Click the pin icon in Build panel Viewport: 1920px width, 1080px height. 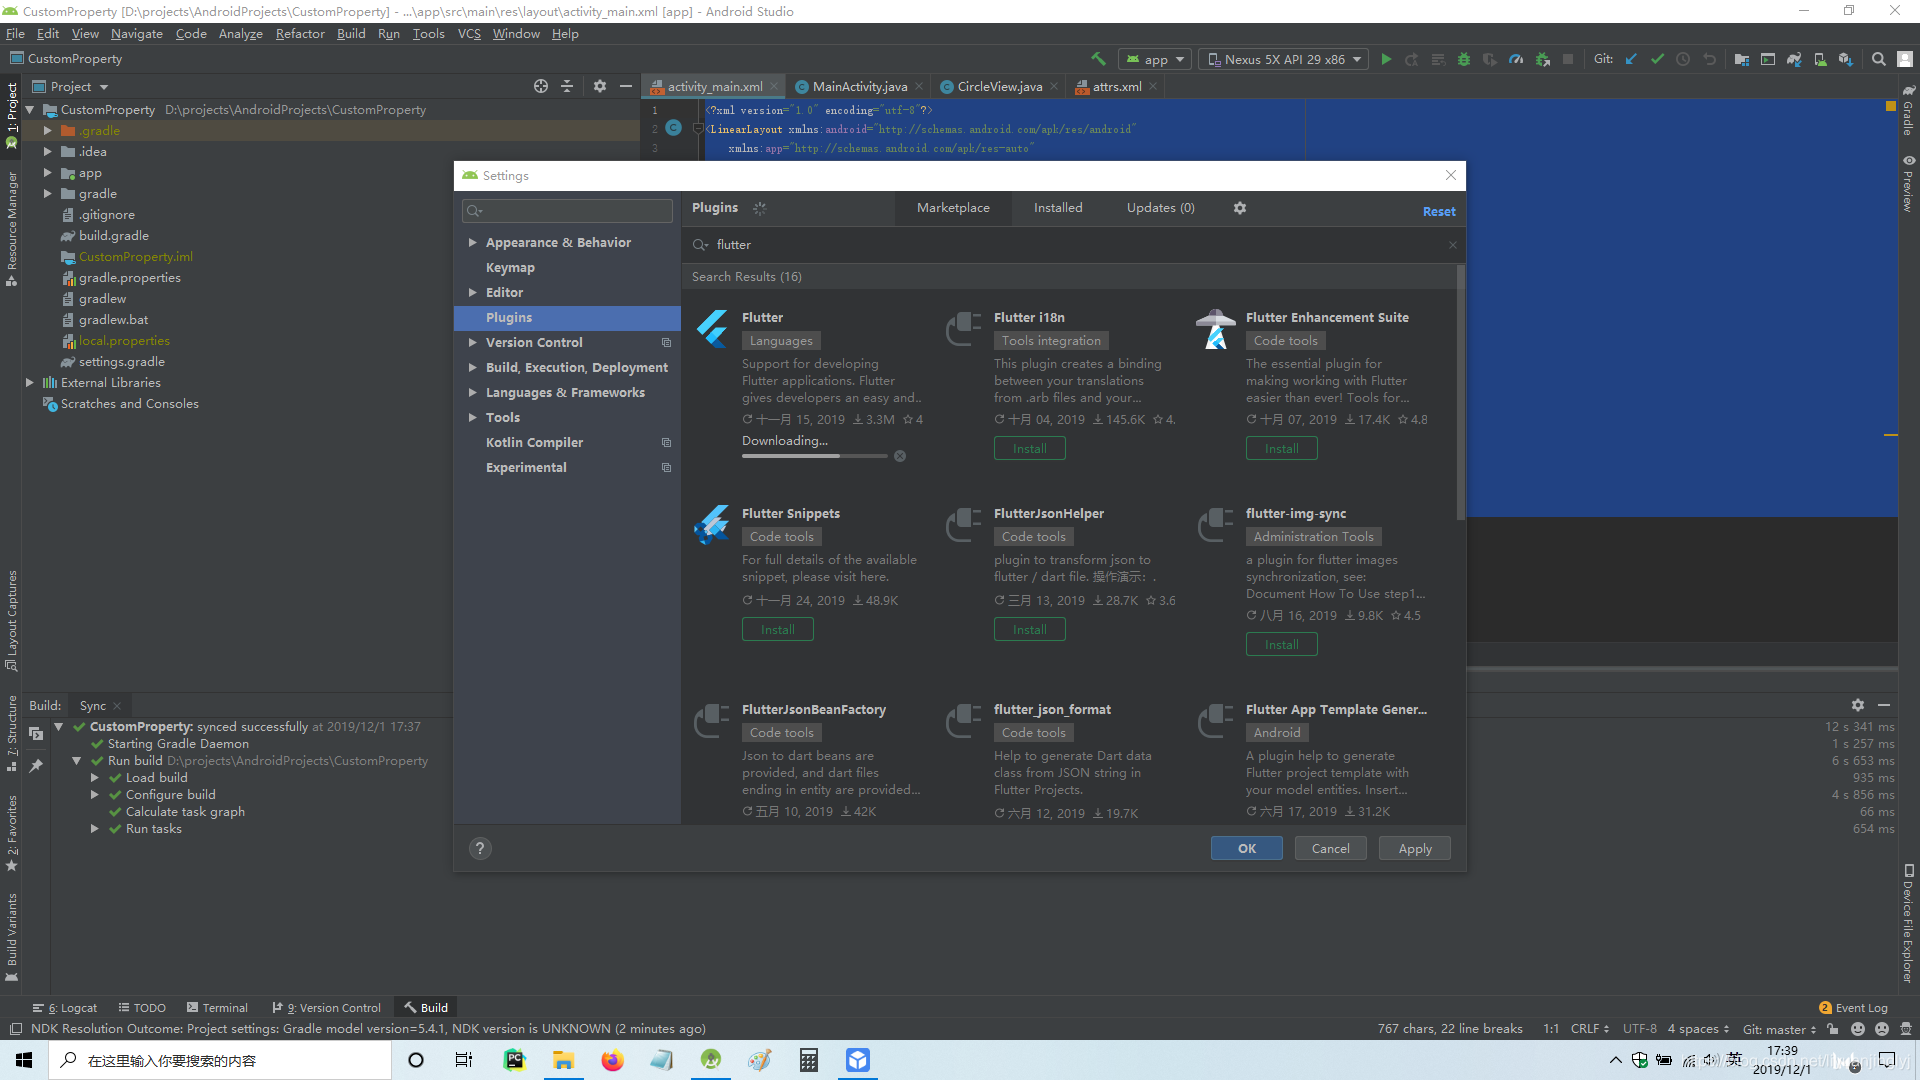click(36, 765)
